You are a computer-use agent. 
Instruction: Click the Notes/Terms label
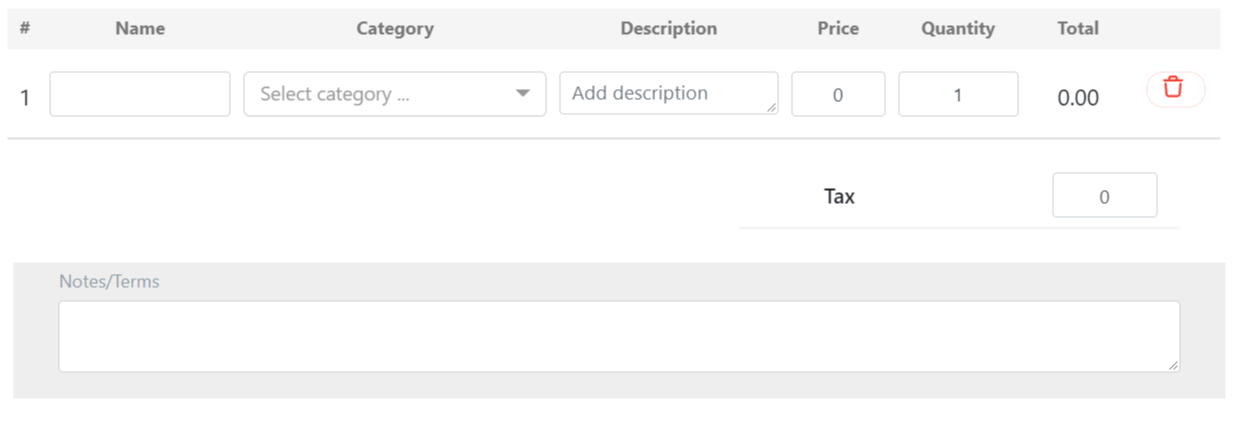click(109, 281)
